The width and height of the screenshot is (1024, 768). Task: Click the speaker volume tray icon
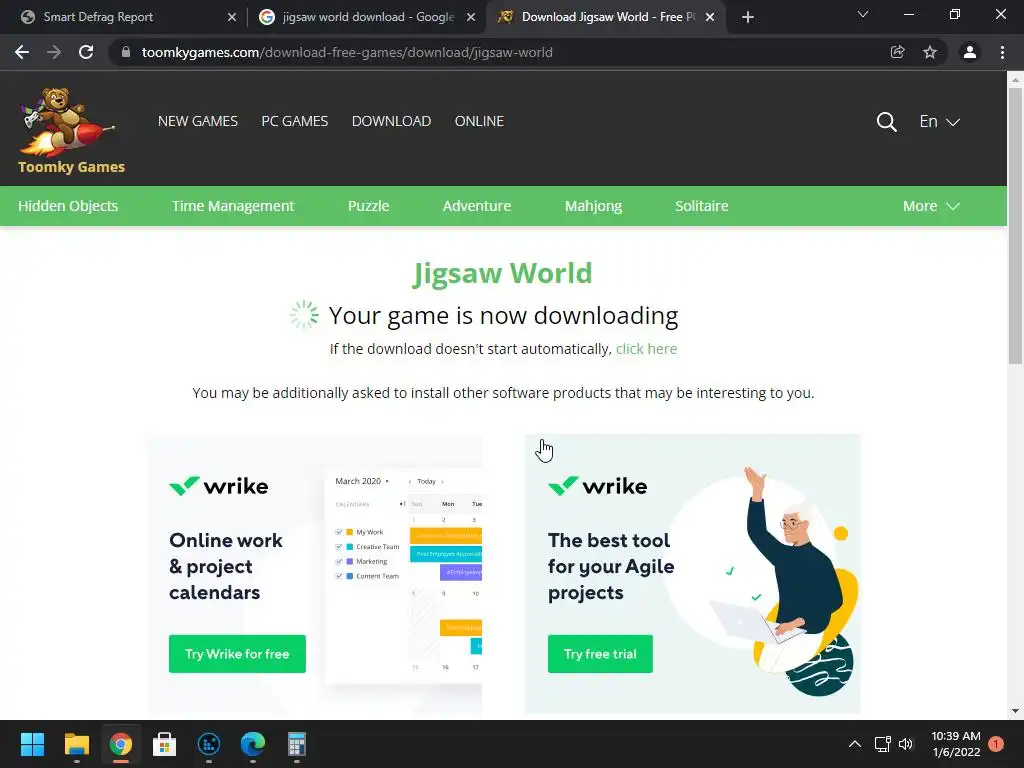[906, 744]
